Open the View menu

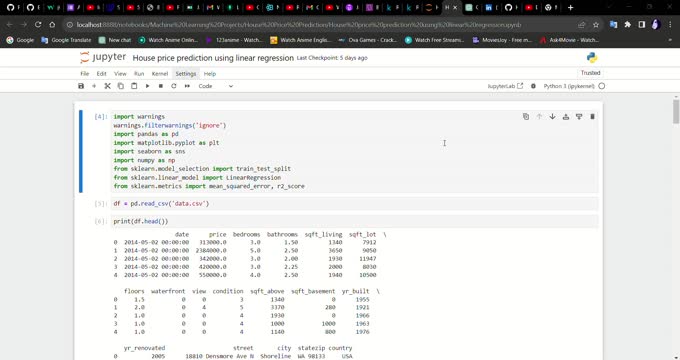pos(120,73)
